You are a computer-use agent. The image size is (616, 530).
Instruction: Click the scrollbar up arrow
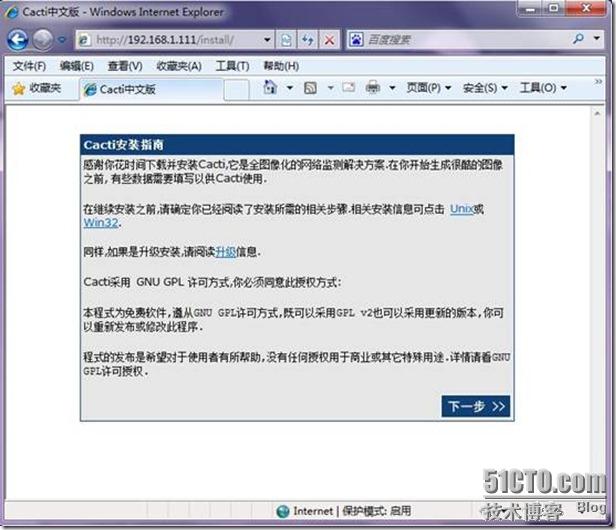597,114
